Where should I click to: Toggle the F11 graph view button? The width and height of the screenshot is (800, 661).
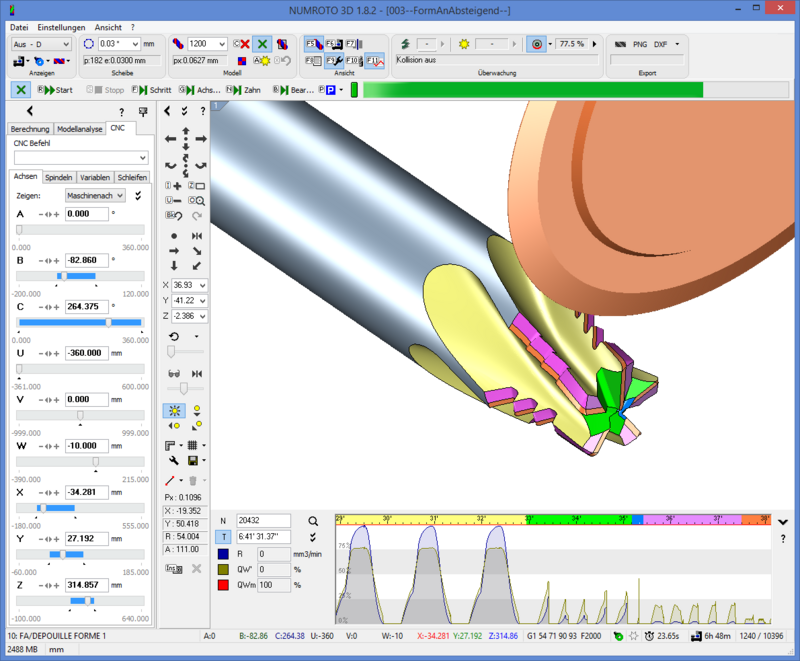click(374, 61)
